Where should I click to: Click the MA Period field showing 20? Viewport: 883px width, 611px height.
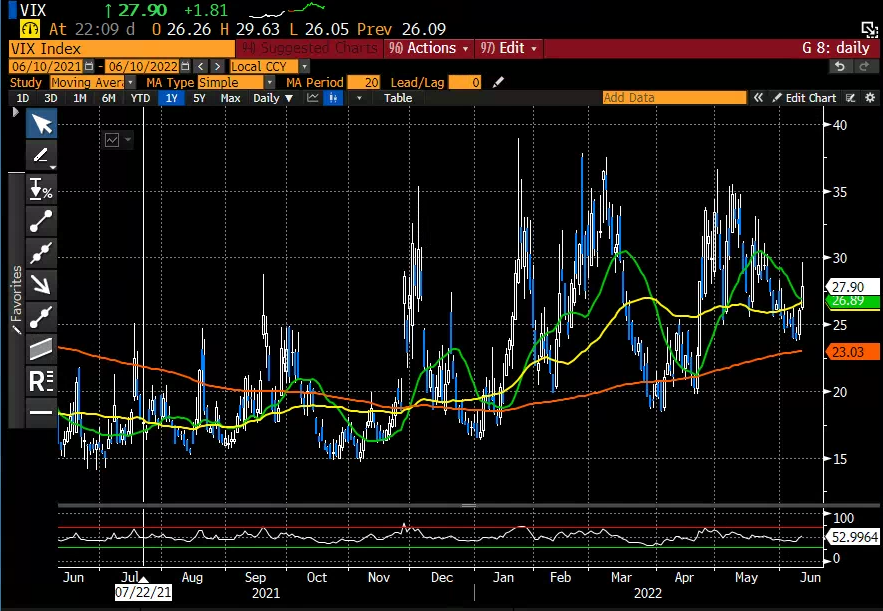click(364, 82)
